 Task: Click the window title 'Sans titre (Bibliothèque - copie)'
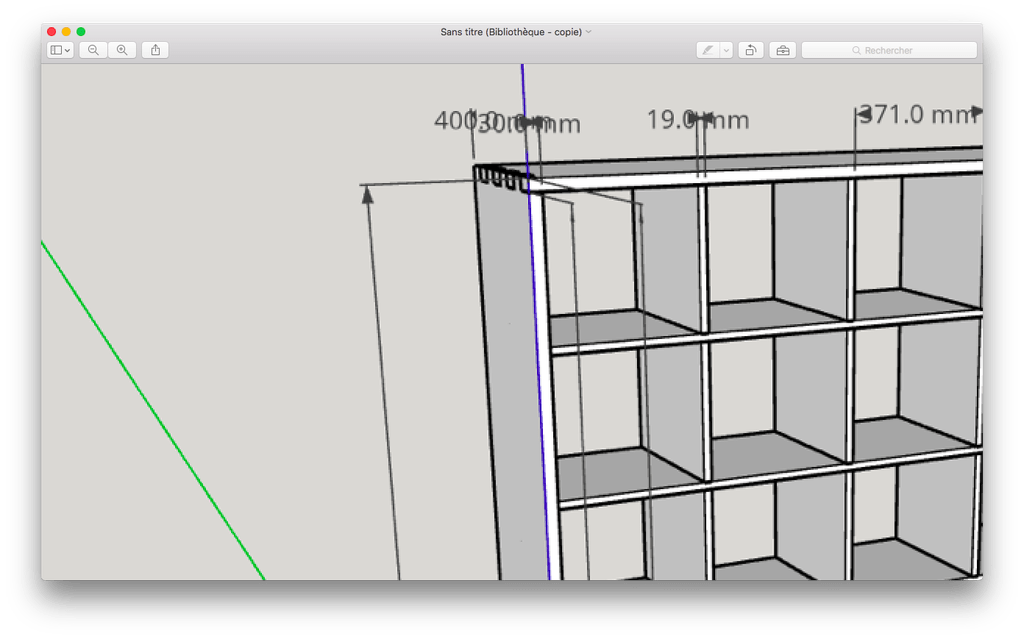click(x=511, y=31)
